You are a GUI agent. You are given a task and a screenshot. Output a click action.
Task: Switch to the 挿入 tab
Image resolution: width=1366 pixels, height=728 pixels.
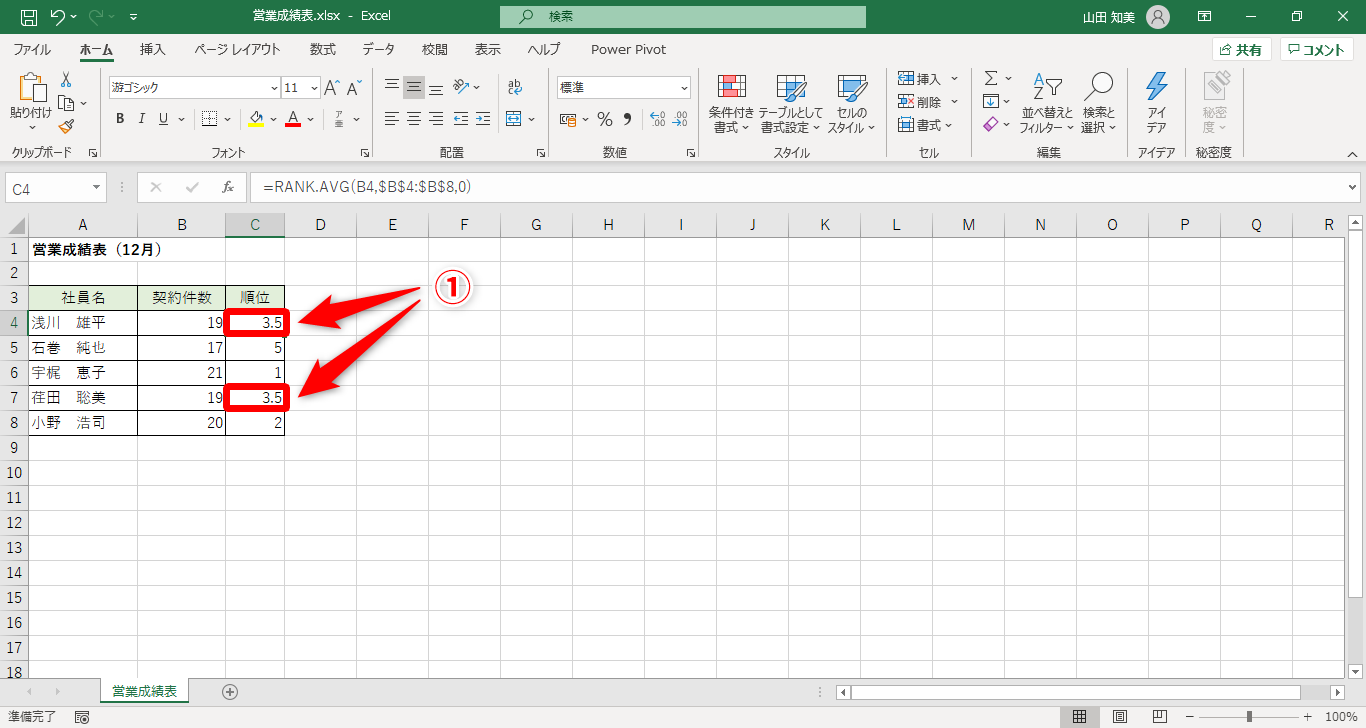152,49
